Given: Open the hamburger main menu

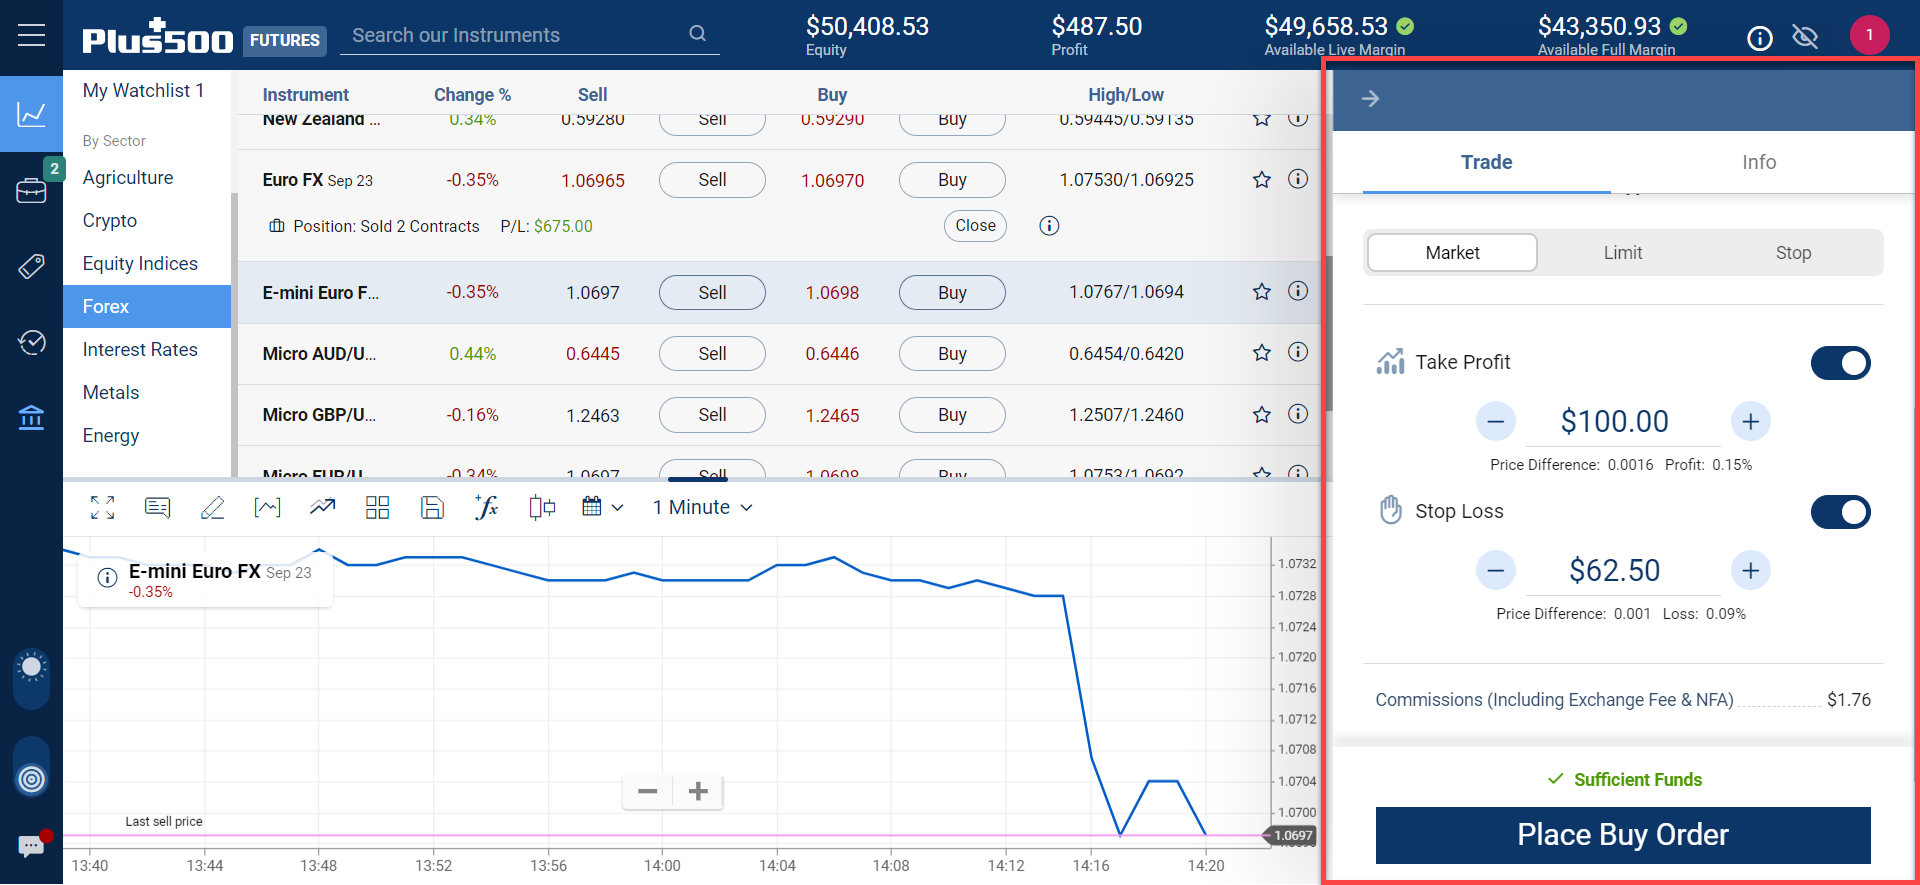Looking at the screenshot, I should pos(31,36).
